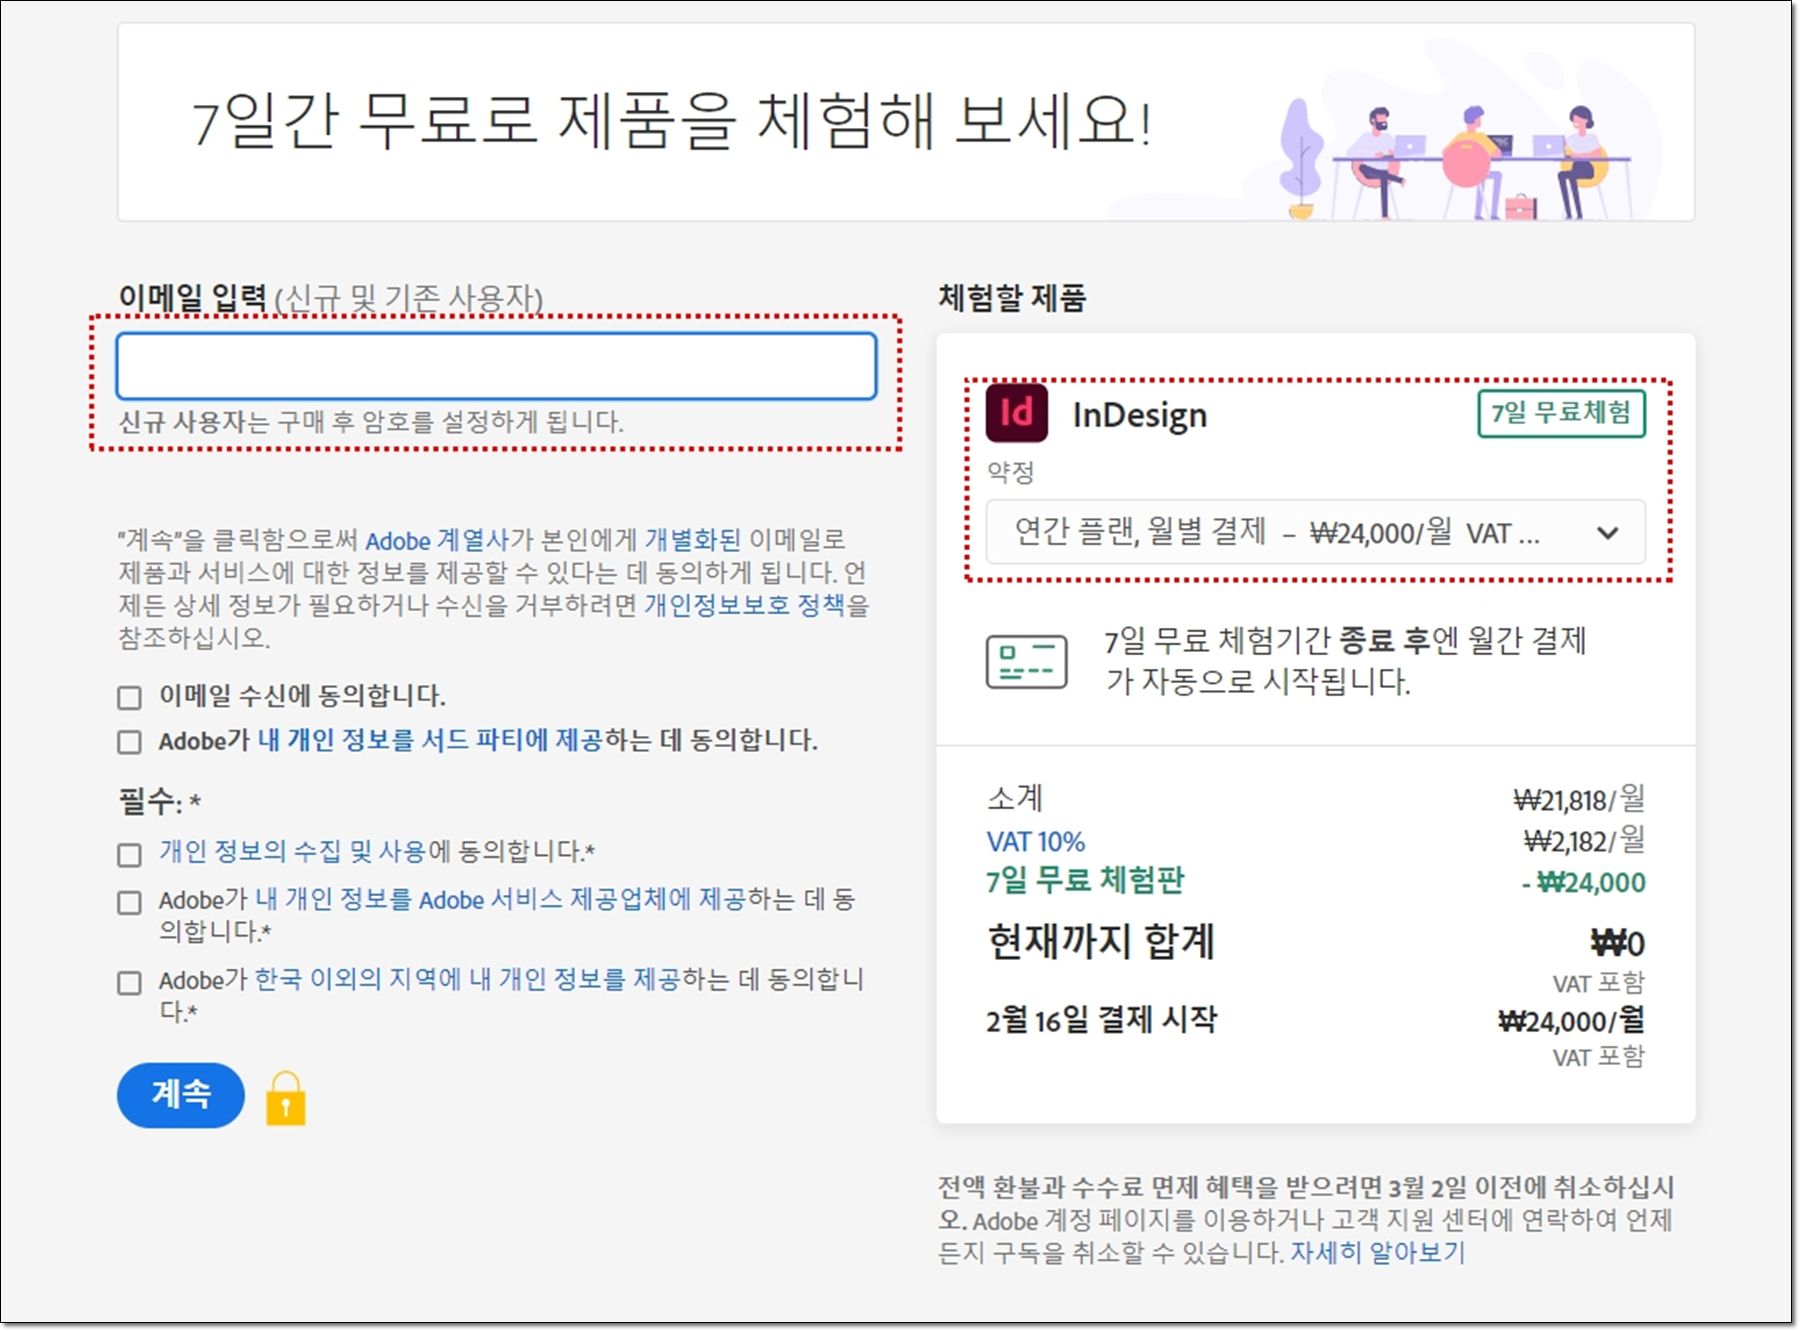Click the 이메일 입력 heading
Image resolution: width=1800 pixels, height=1331 pixels.
(x=192, y=297)
